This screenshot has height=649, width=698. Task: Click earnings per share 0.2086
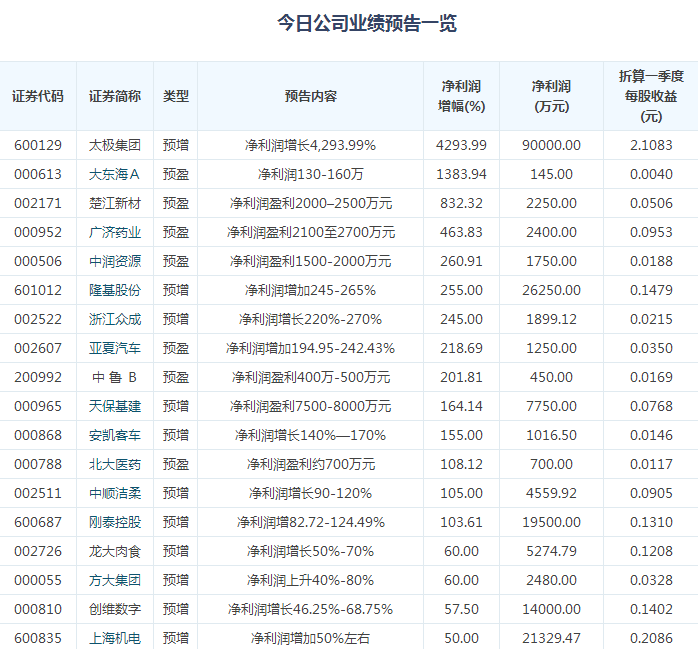(x=651, y=638)
